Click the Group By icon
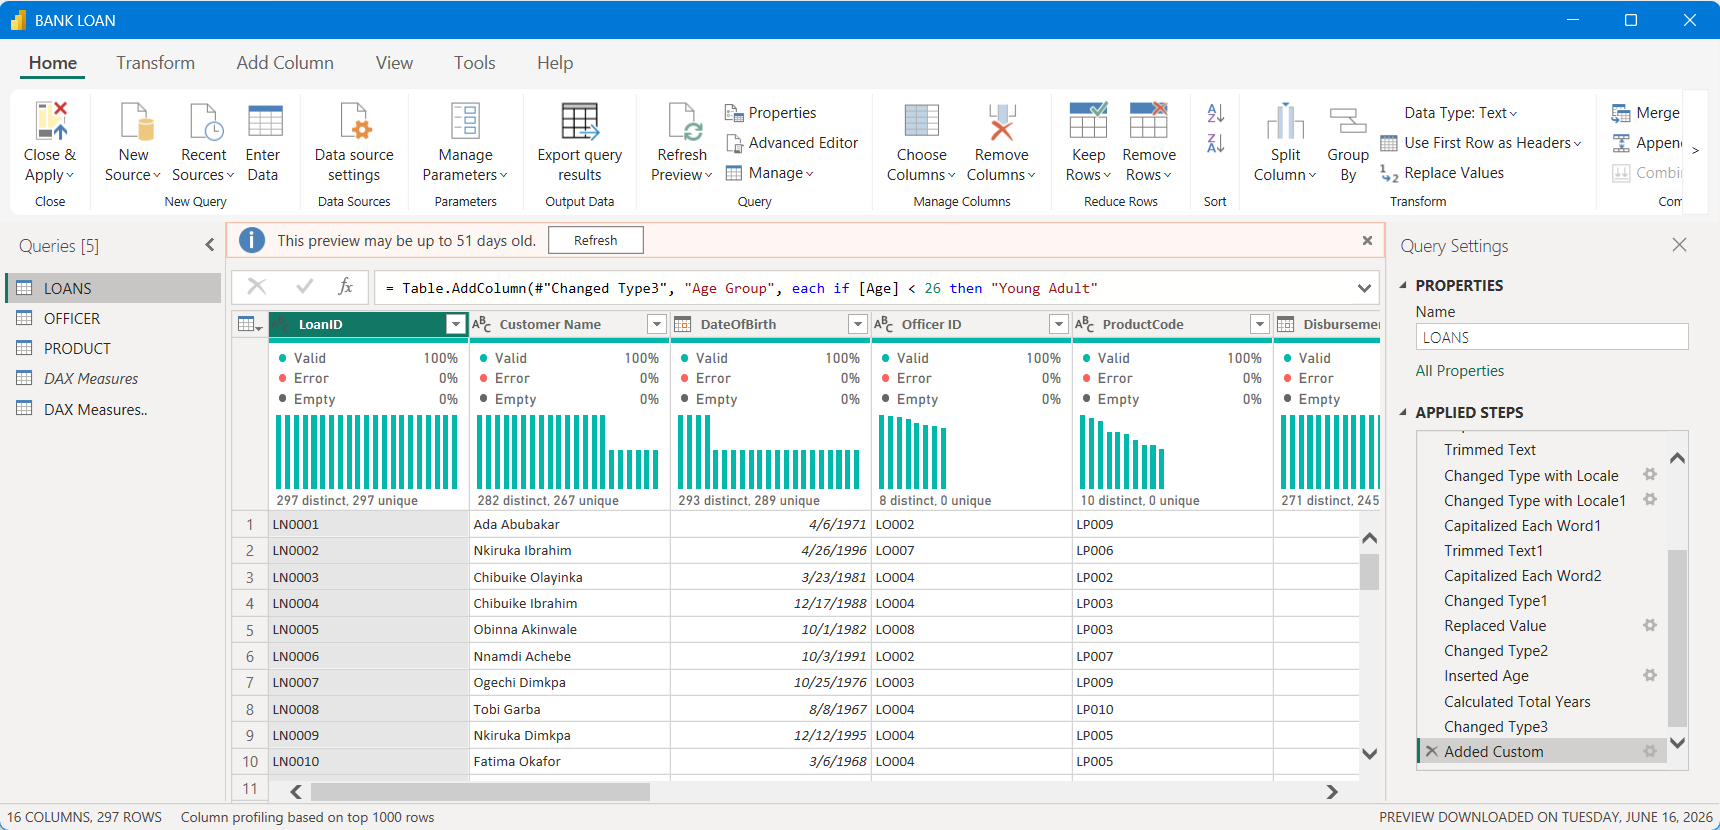This screenshot has height=830, width=1720. click(x=1348, y=120)
